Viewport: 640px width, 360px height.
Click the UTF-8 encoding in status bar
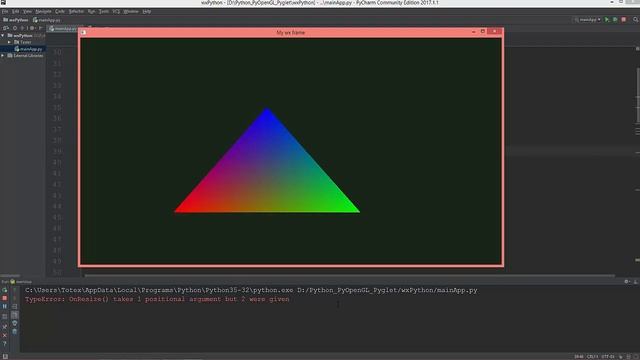click(x=607, y=357)
